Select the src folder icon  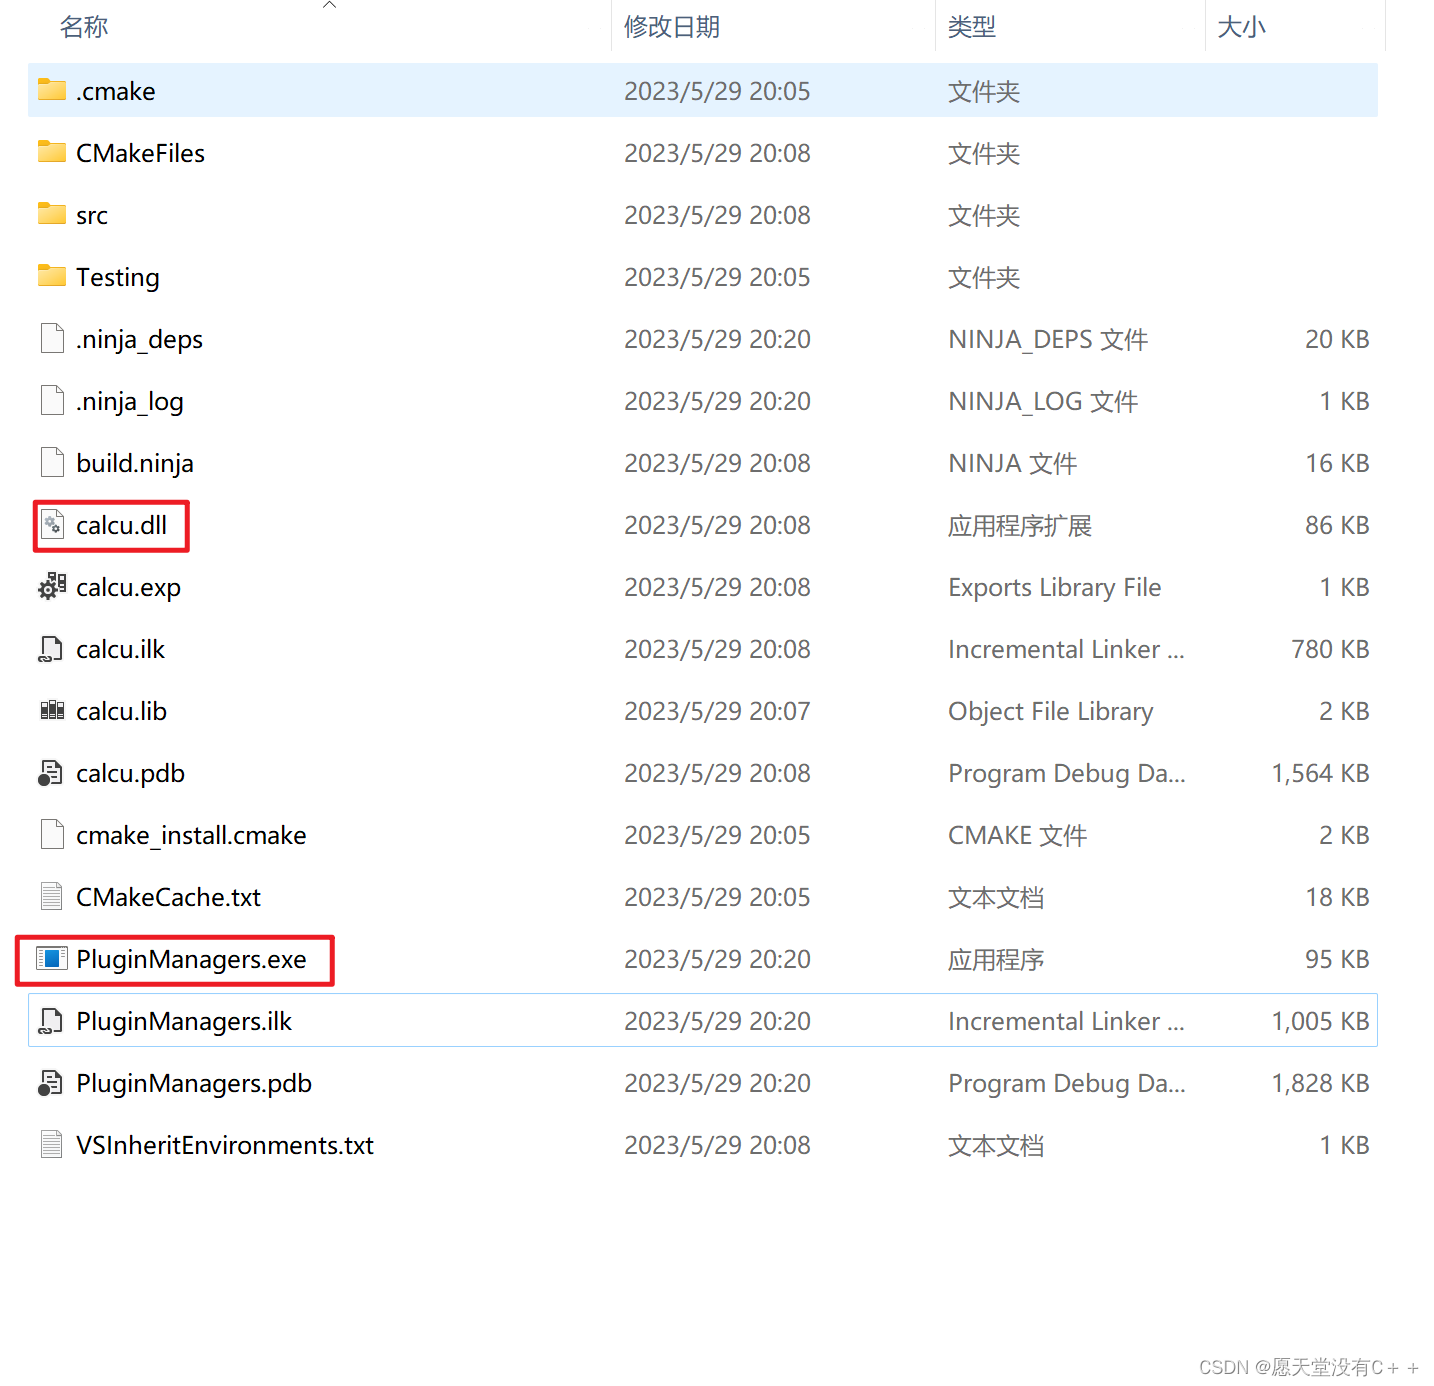[52, 214]
